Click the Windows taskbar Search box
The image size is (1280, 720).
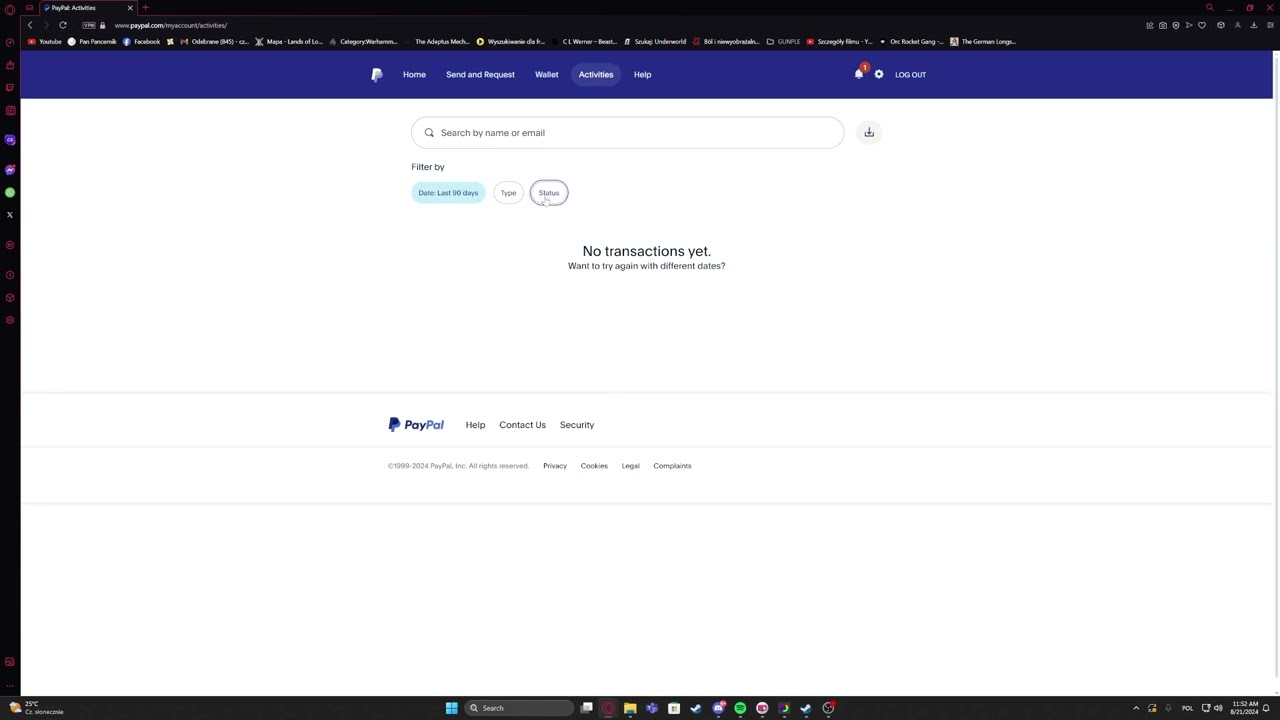(x=520, y=708)
